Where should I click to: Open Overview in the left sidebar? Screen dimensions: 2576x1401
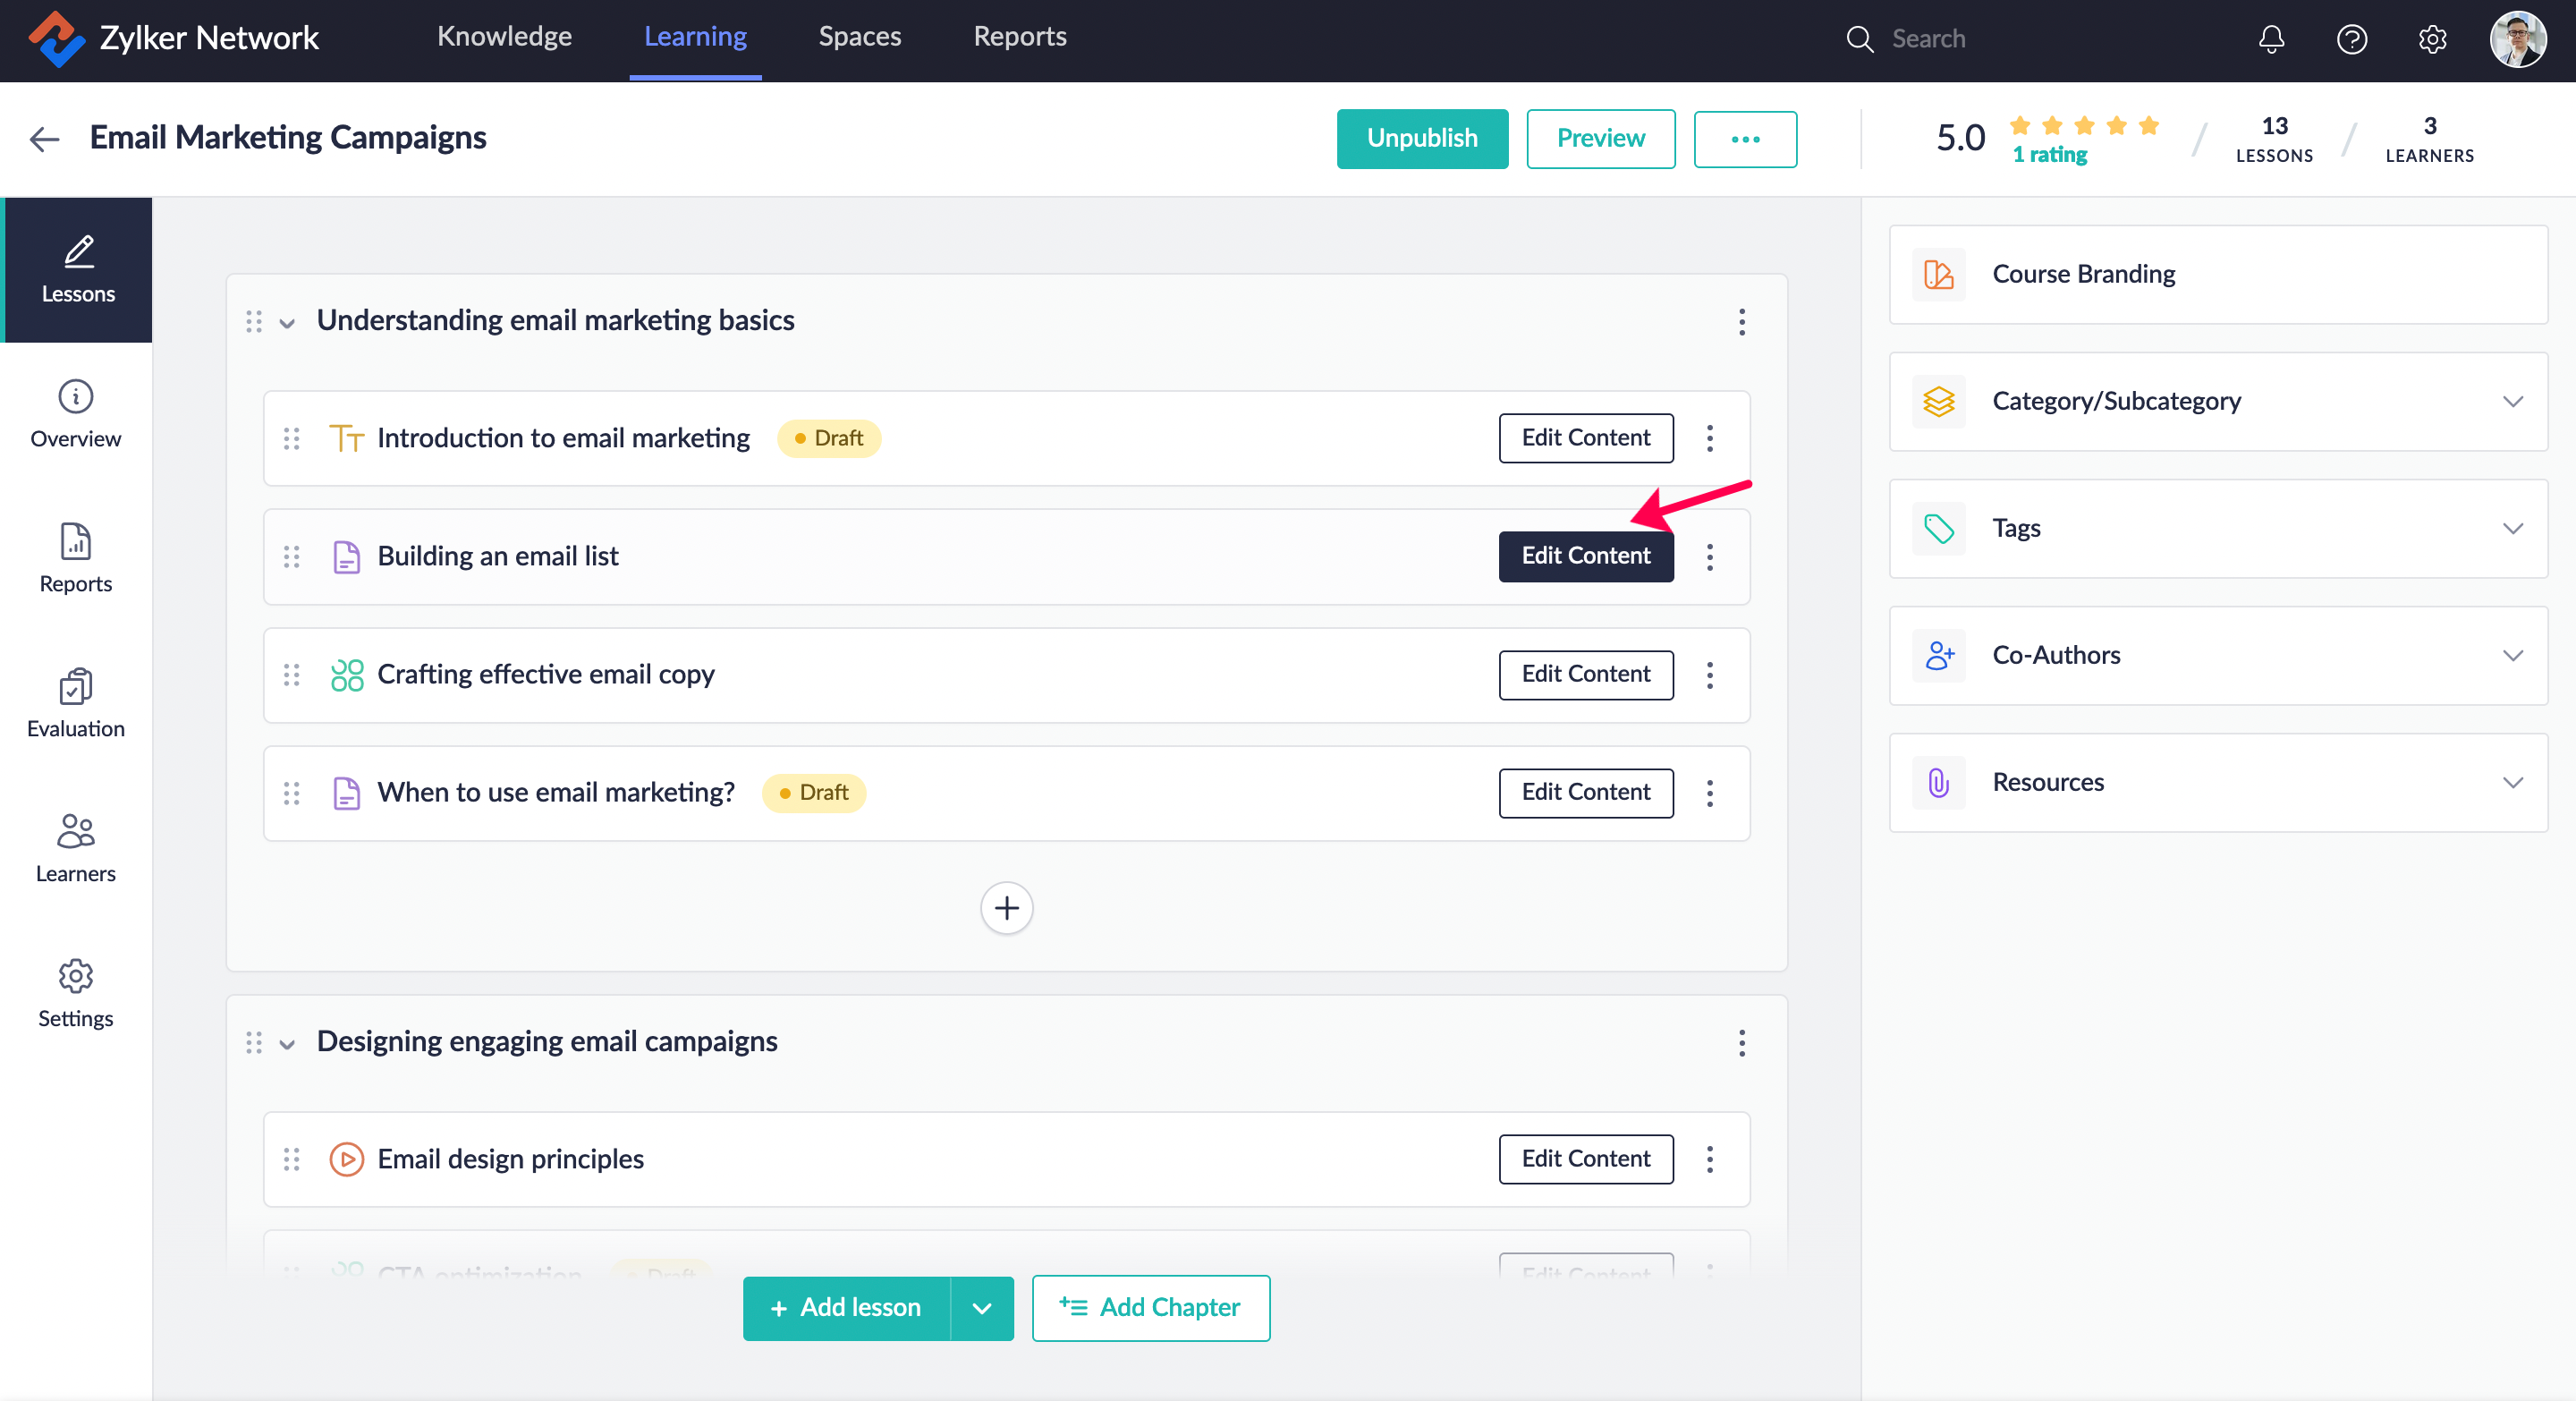coord(76,413)
